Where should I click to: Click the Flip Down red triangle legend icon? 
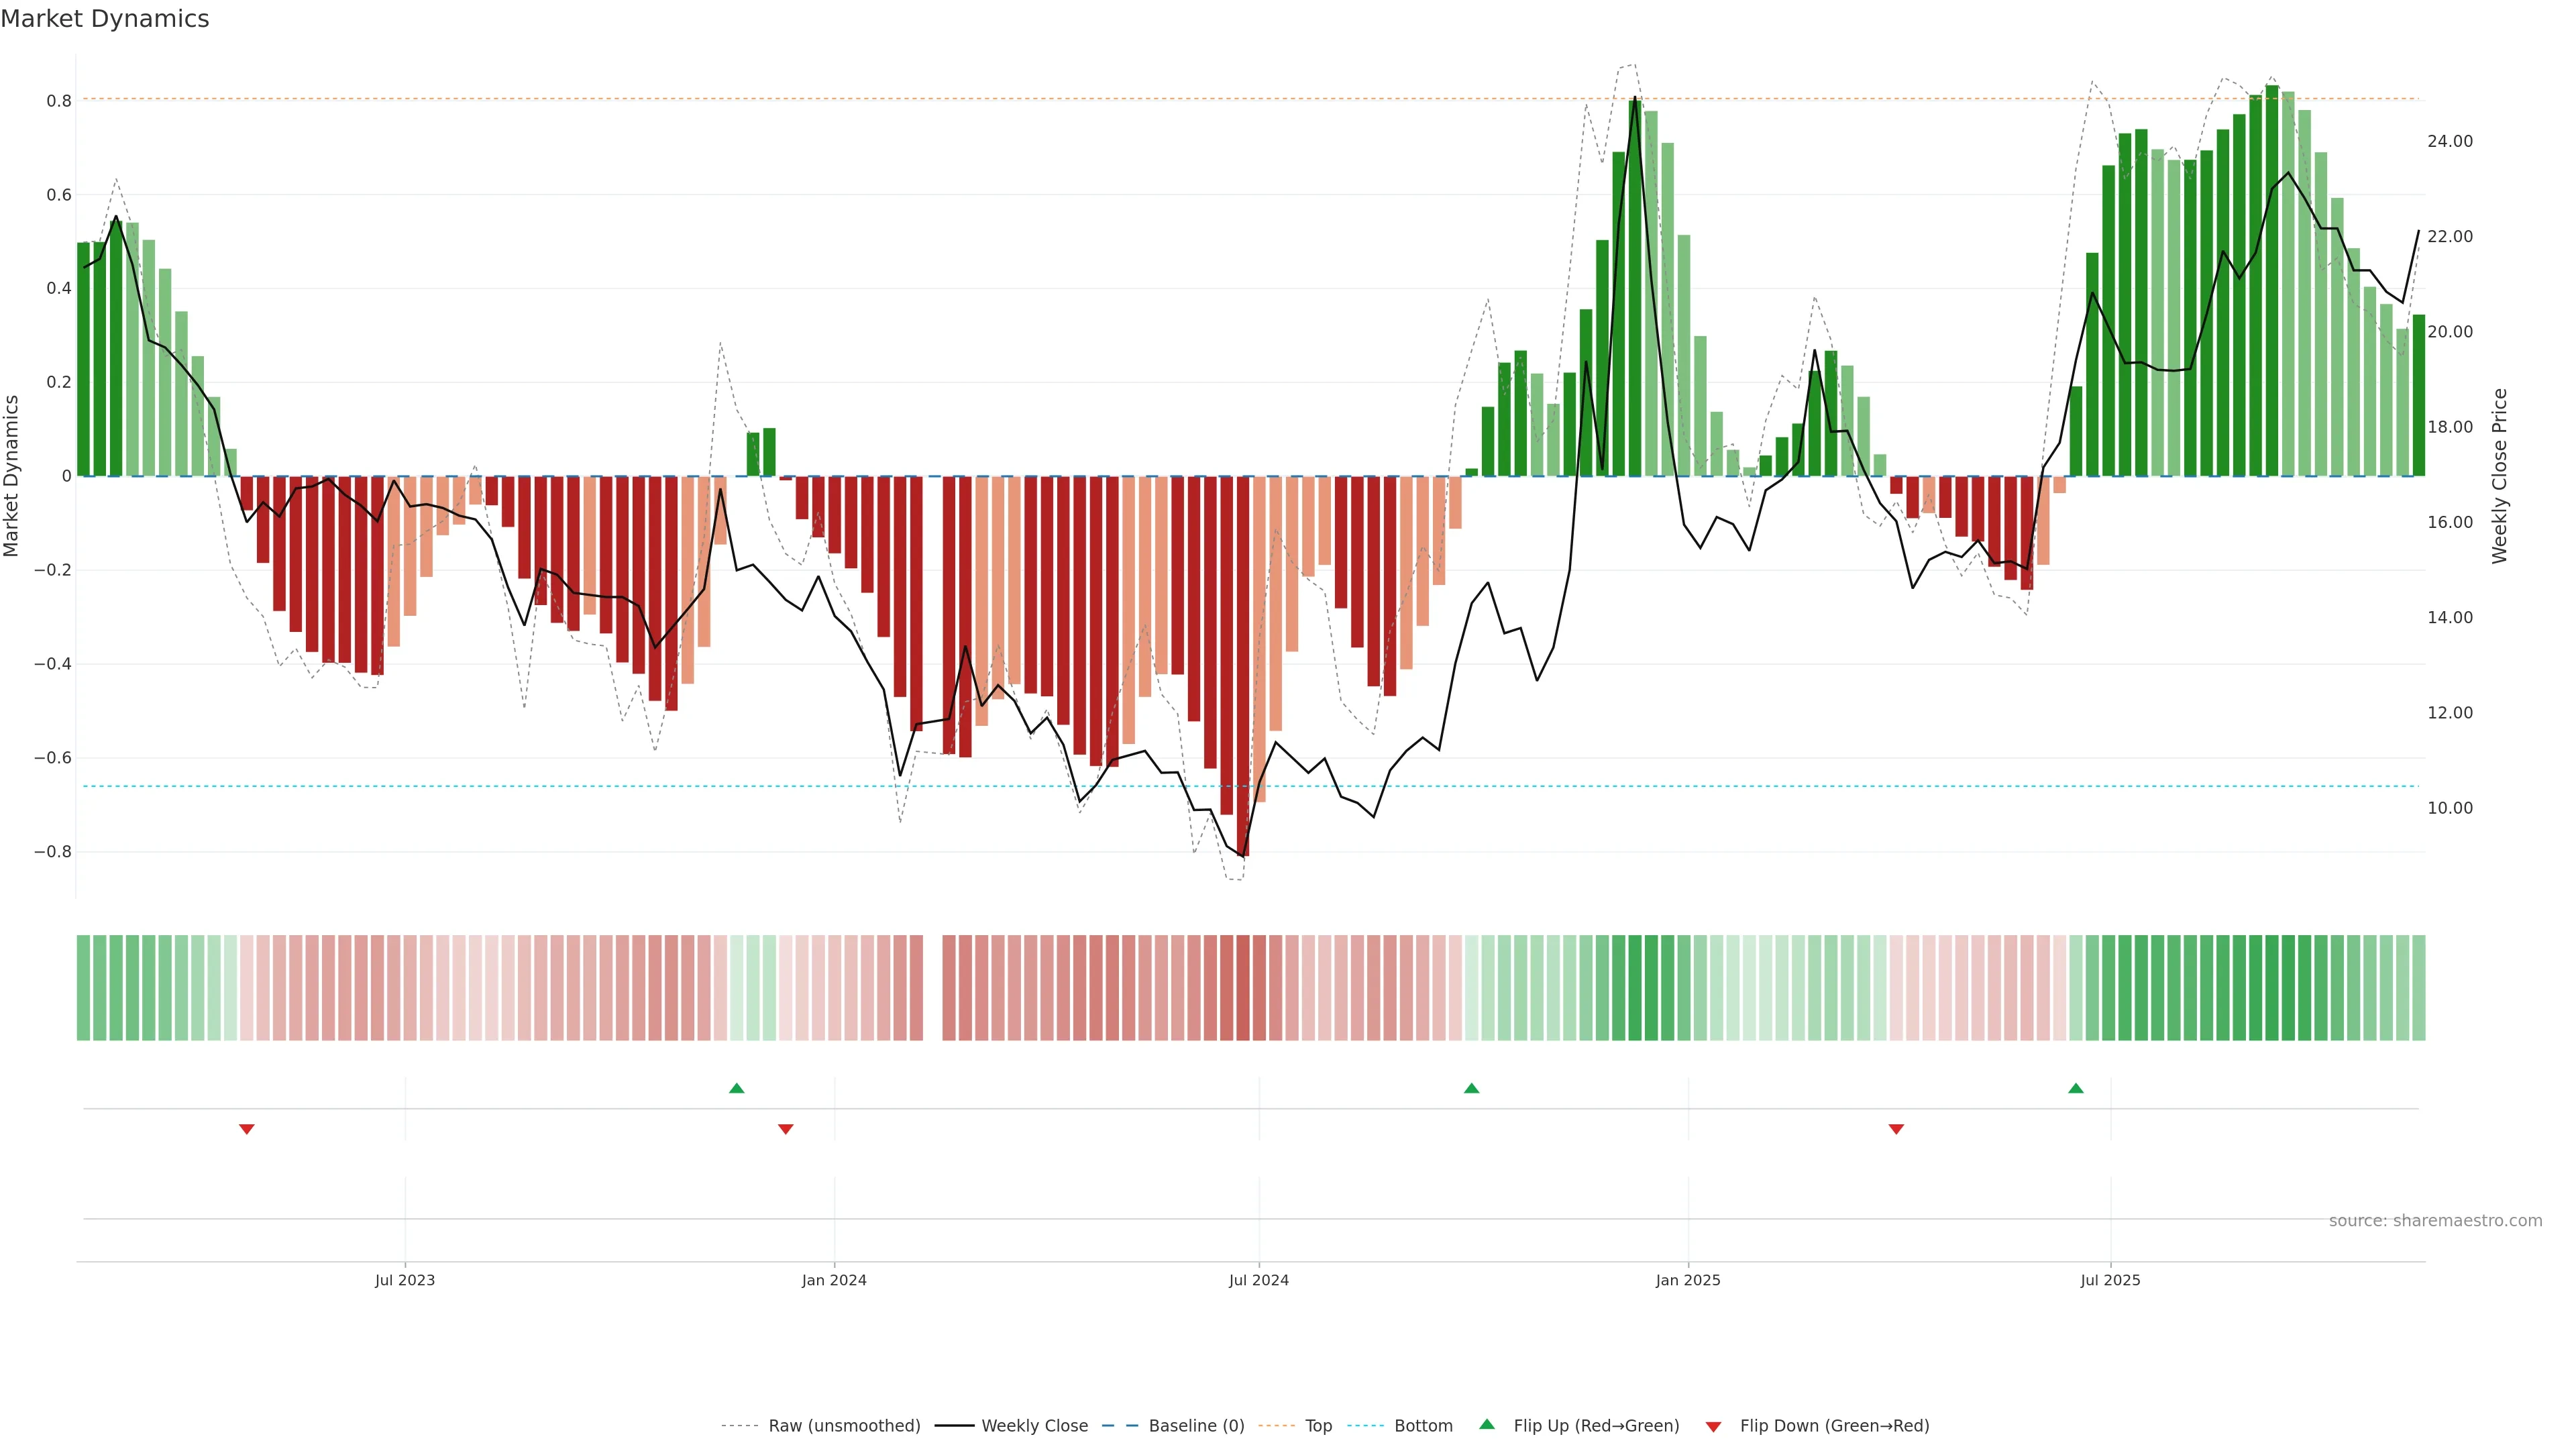pos(1713,1426)
